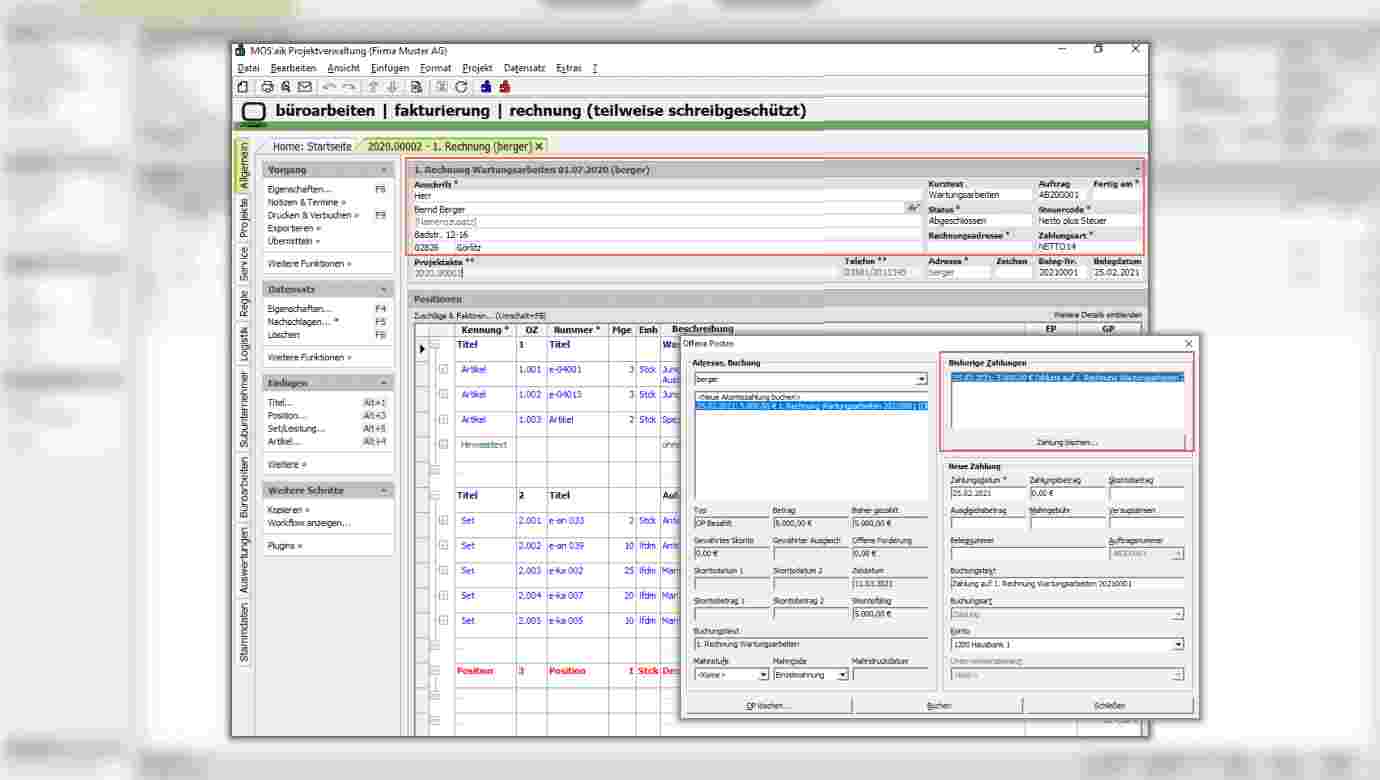Expand the e-an 033 Set row
The height and width of the screenshot is (780, 1380).
click(443, 521)
